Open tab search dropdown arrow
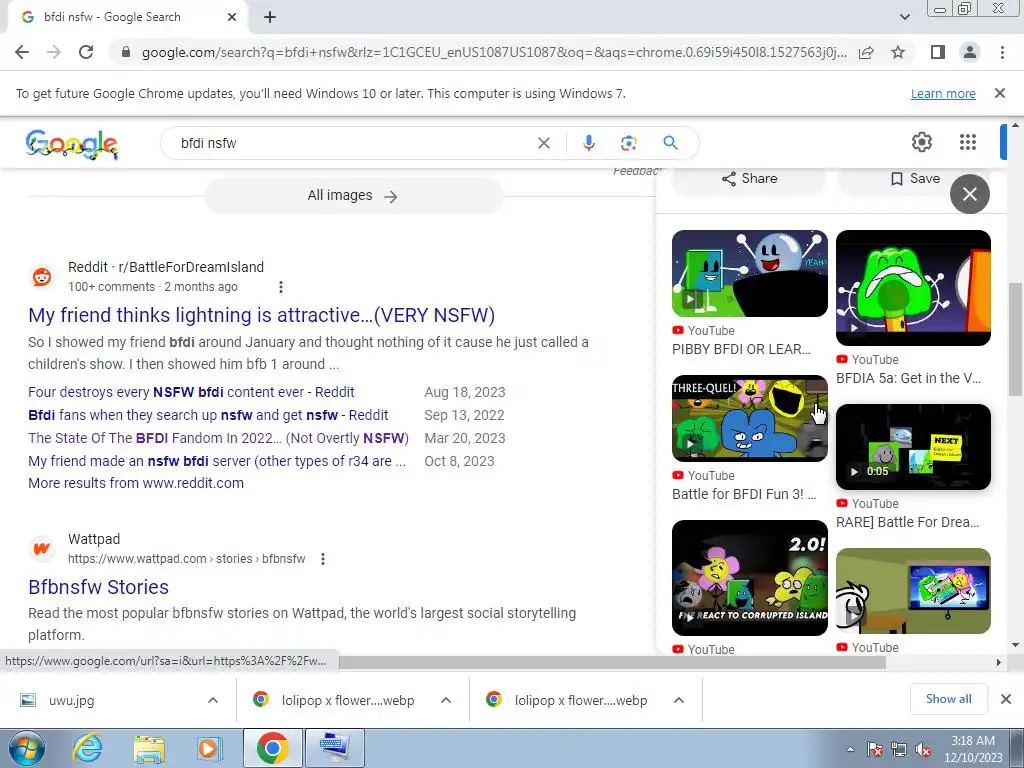The width and height of the screenshot is (1024, 768). [904, 17]
